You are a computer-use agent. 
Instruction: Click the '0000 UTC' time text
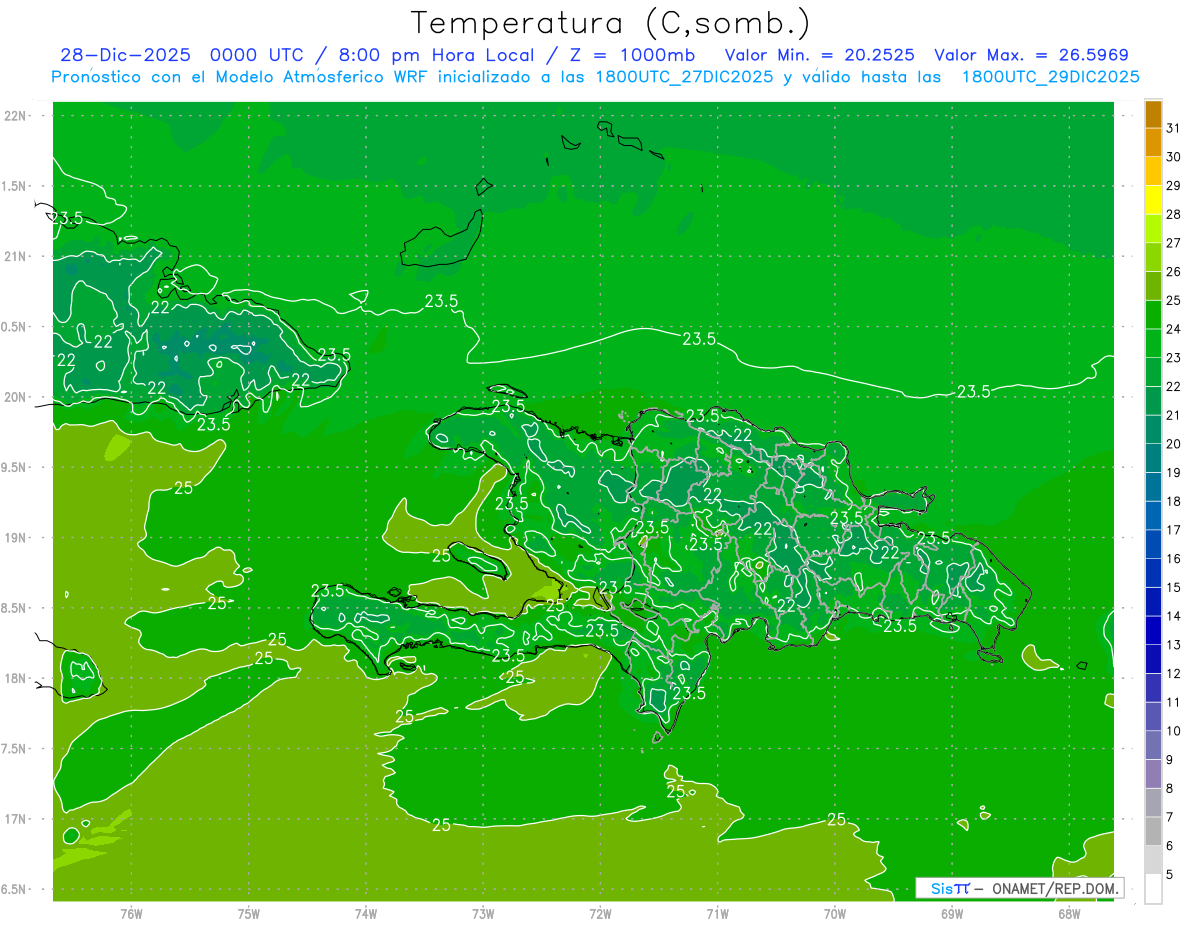pyautogui.click(x=258, y=55)
